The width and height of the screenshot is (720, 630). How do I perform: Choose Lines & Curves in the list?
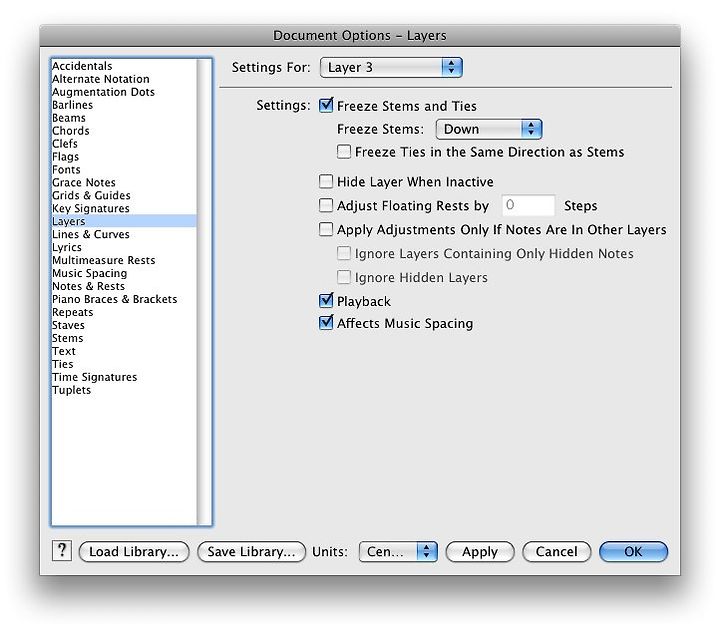(124, 234)
